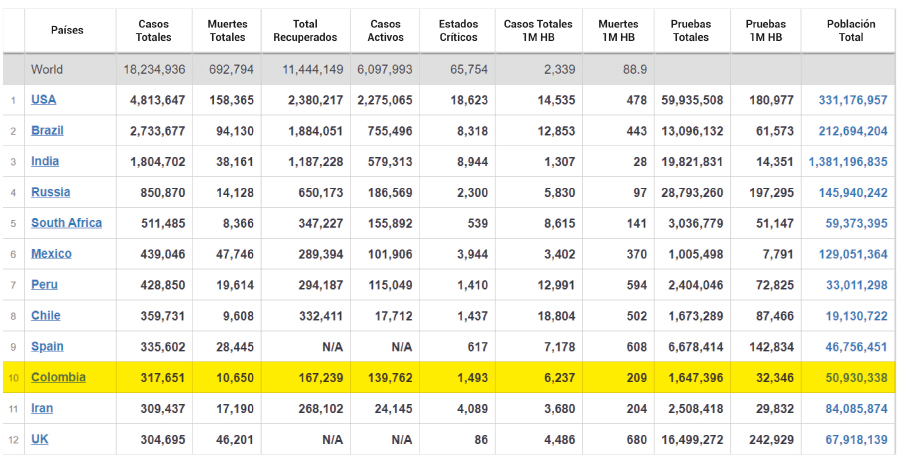Open USA population link 331,176,957
The image size is (900, 464).
click(x=853, y=100)
